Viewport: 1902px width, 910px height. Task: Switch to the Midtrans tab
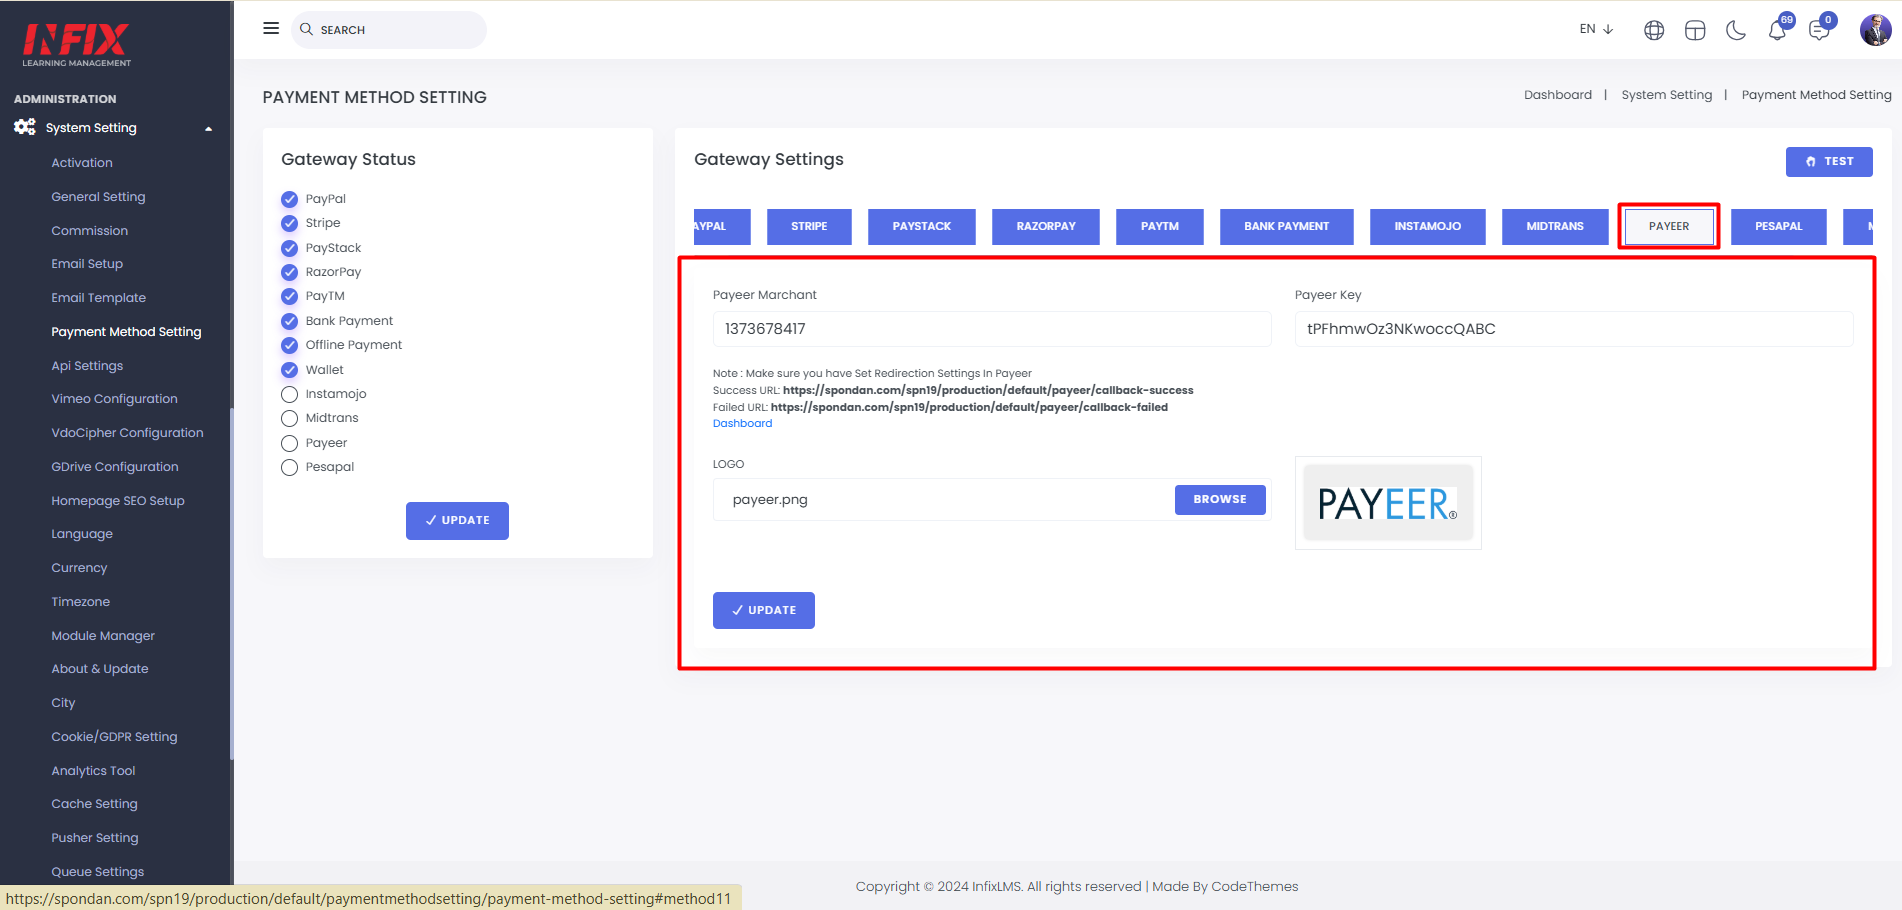(1555, 227)
